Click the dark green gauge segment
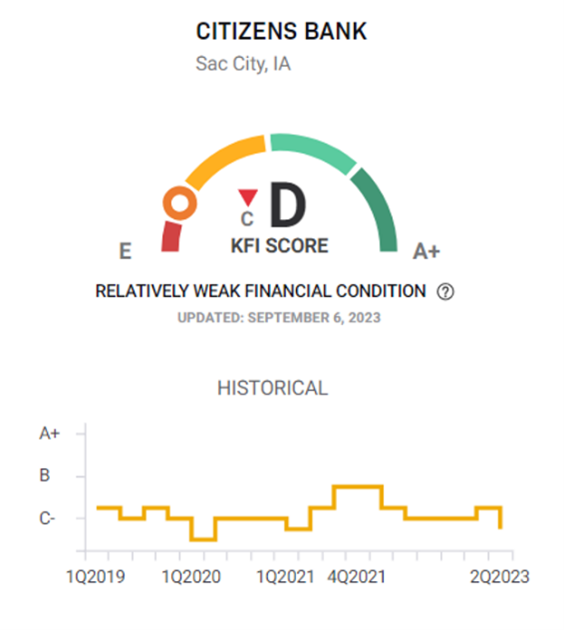This screenshot has width=564, height=630. coord(376,209)
